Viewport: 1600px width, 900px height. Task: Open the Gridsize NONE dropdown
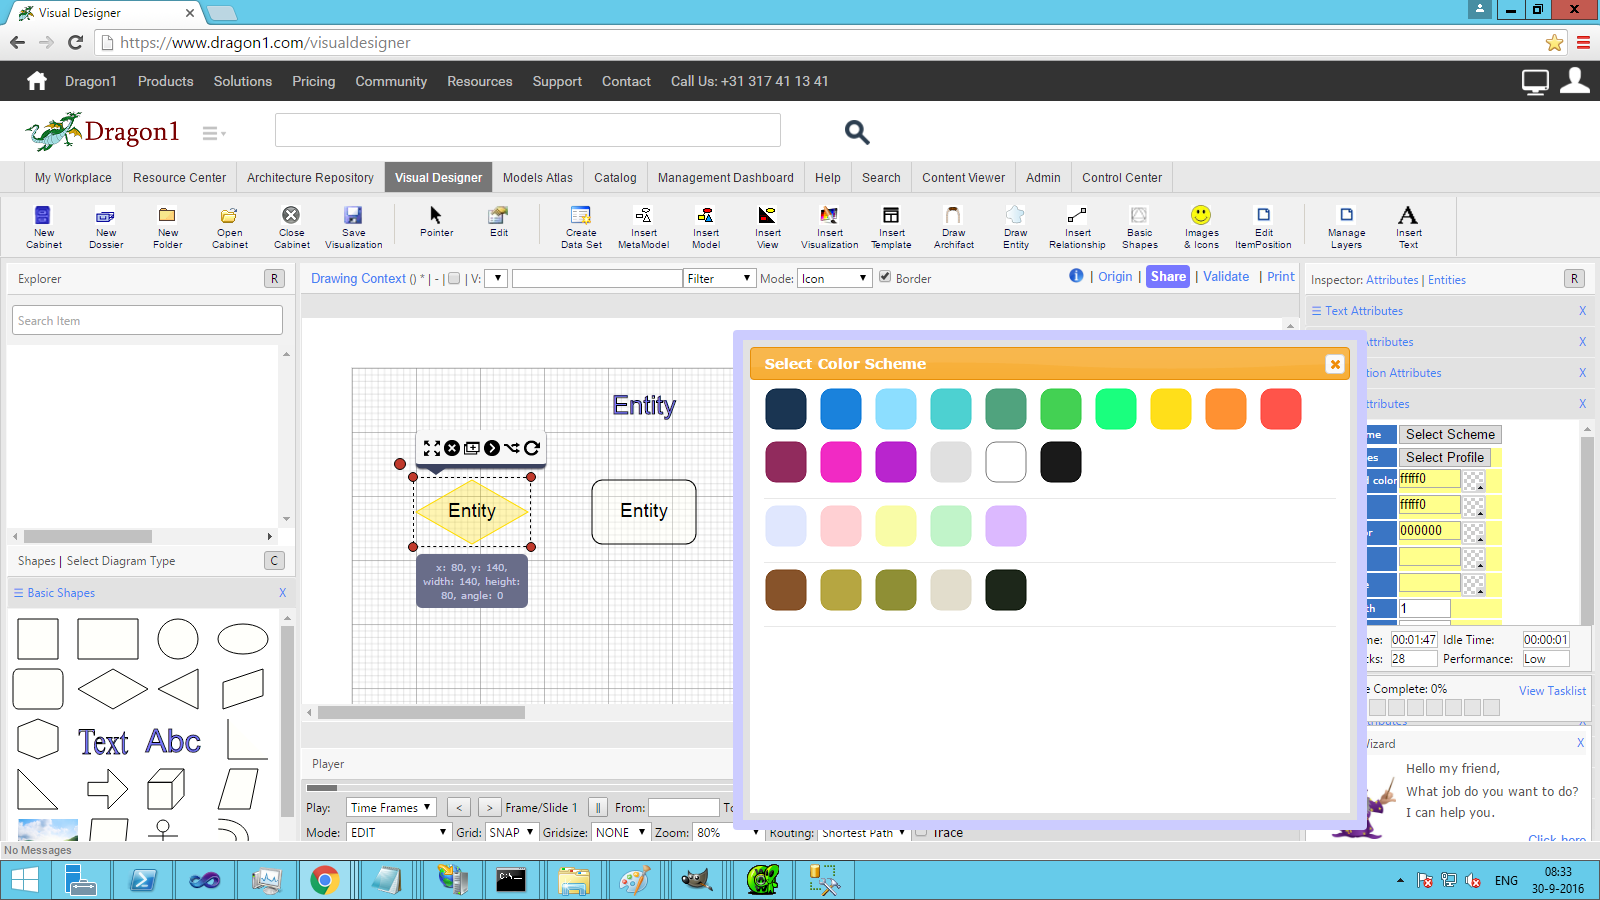pos(620,832)
